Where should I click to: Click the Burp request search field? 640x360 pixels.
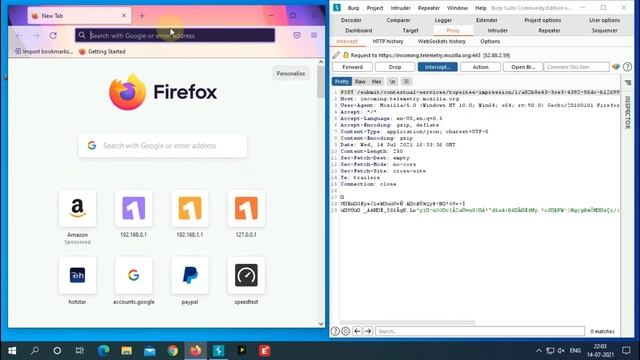tap(480, 331)
